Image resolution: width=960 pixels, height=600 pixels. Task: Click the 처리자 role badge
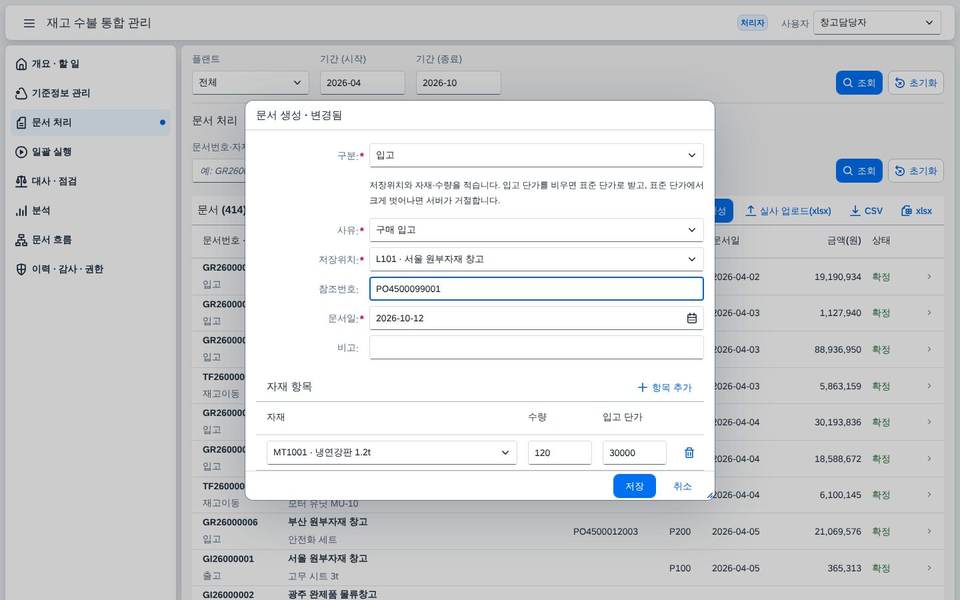(x=752, y=23)
